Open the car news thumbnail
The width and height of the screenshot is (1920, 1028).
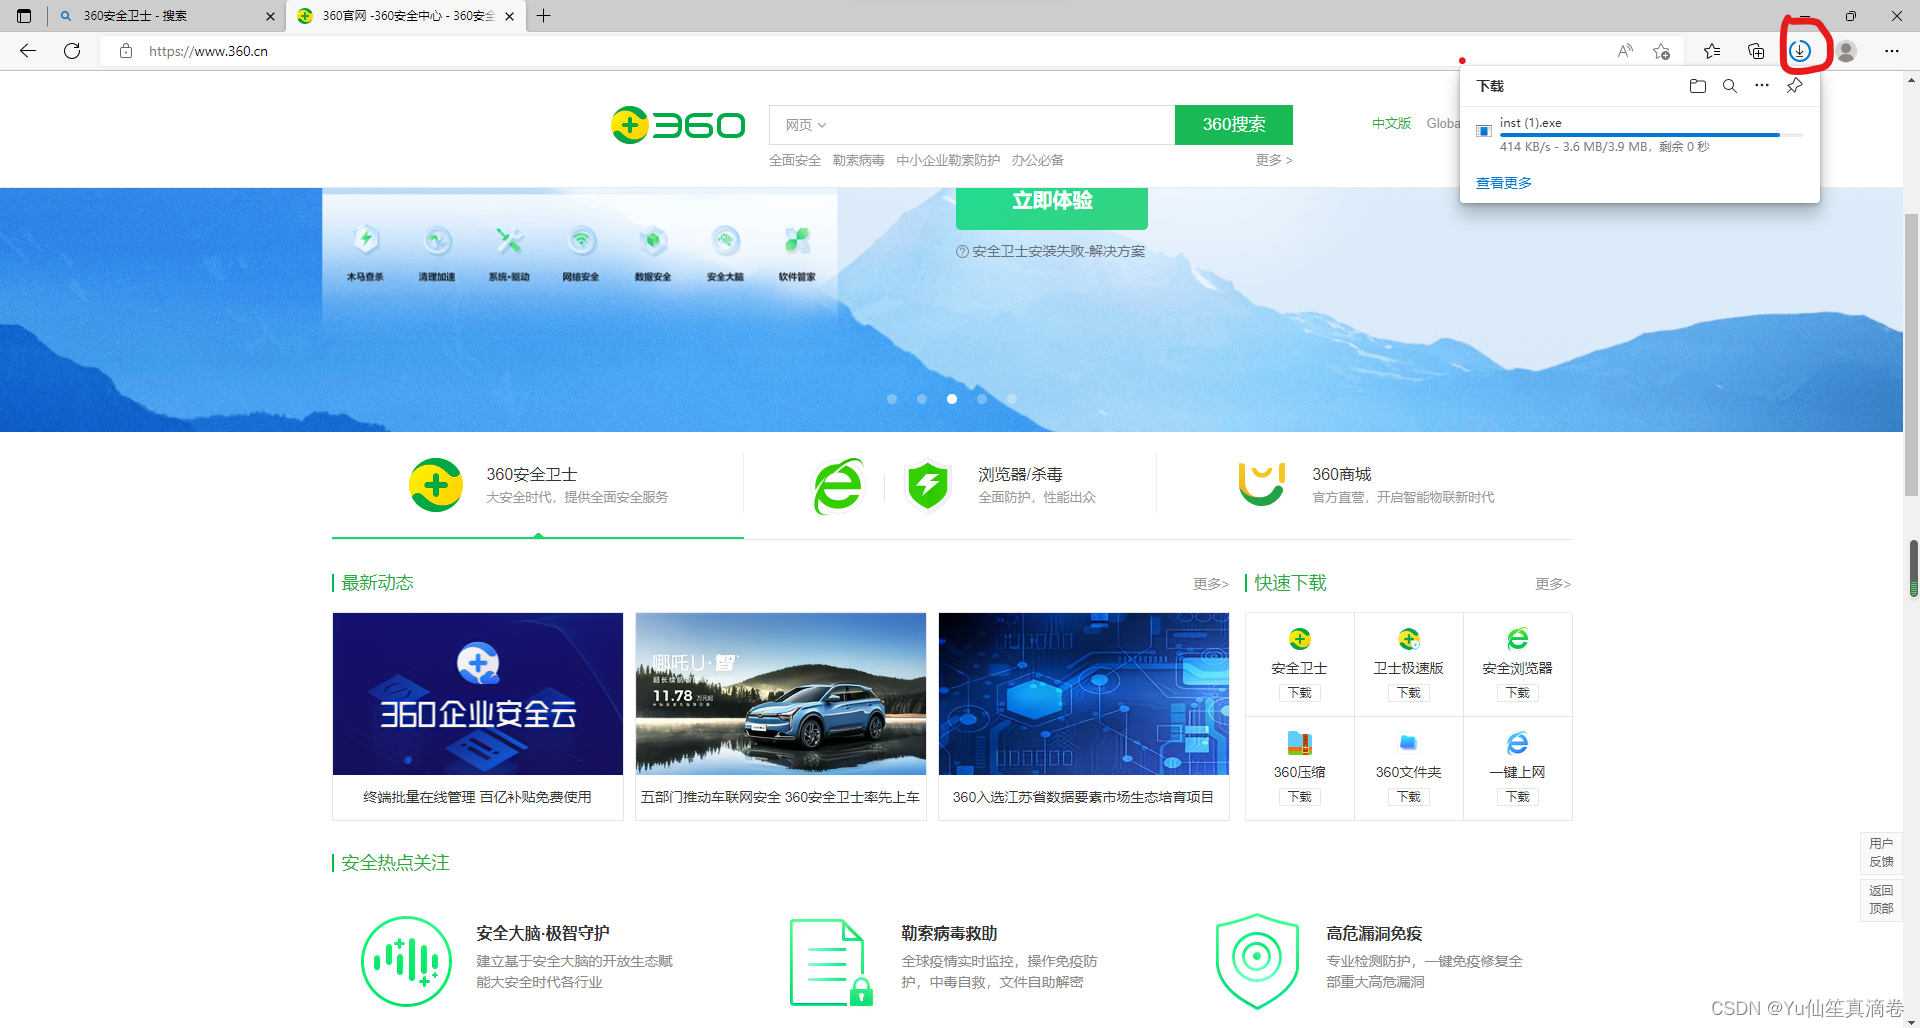[781, 694]
